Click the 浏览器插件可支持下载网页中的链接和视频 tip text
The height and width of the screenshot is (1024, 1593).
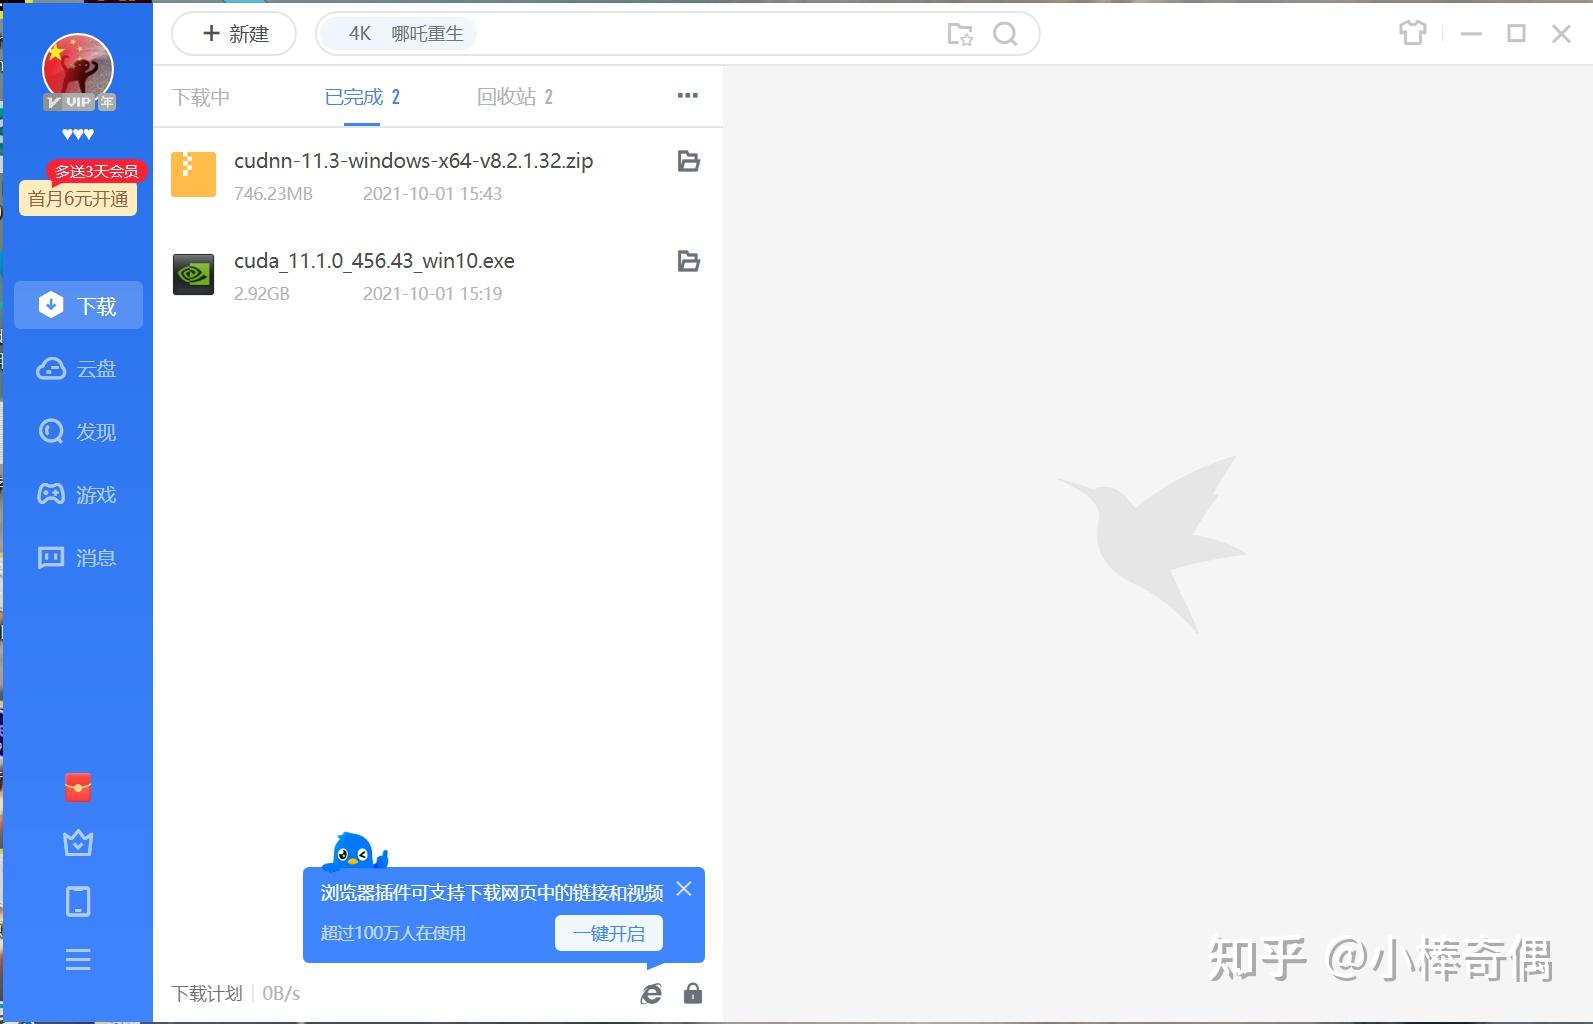click(x=492, y=893)
